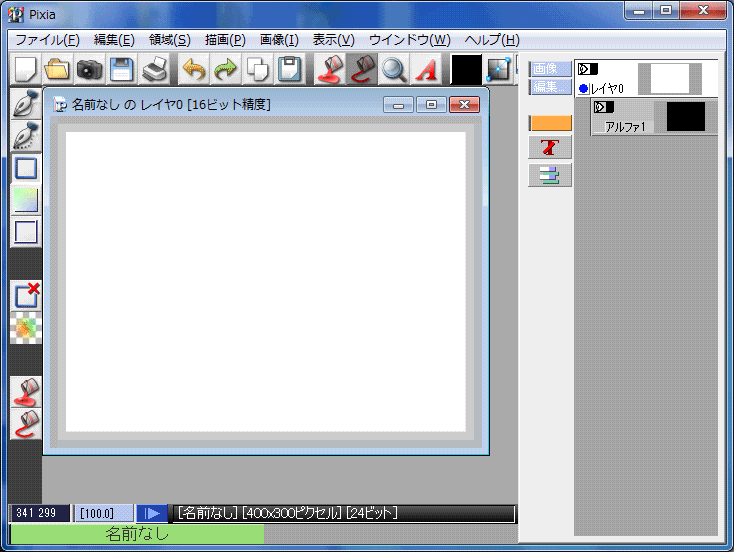Click the image info text 400x300ピクセル
Image resolution: width=734 pixels, height=552 pixels.
point(292,513)
